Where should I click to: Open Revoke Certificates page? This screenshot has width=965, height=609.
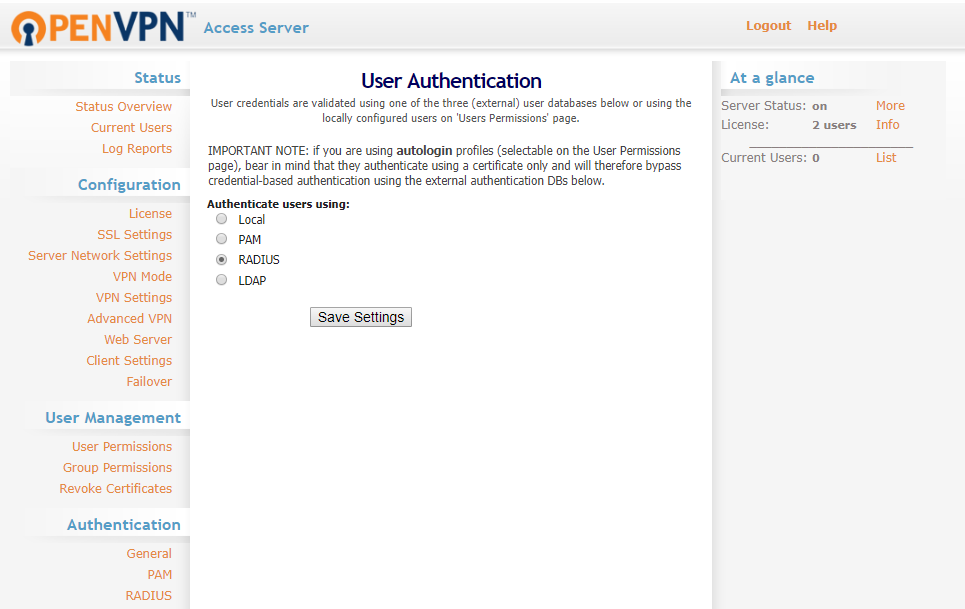coord(116,488)
